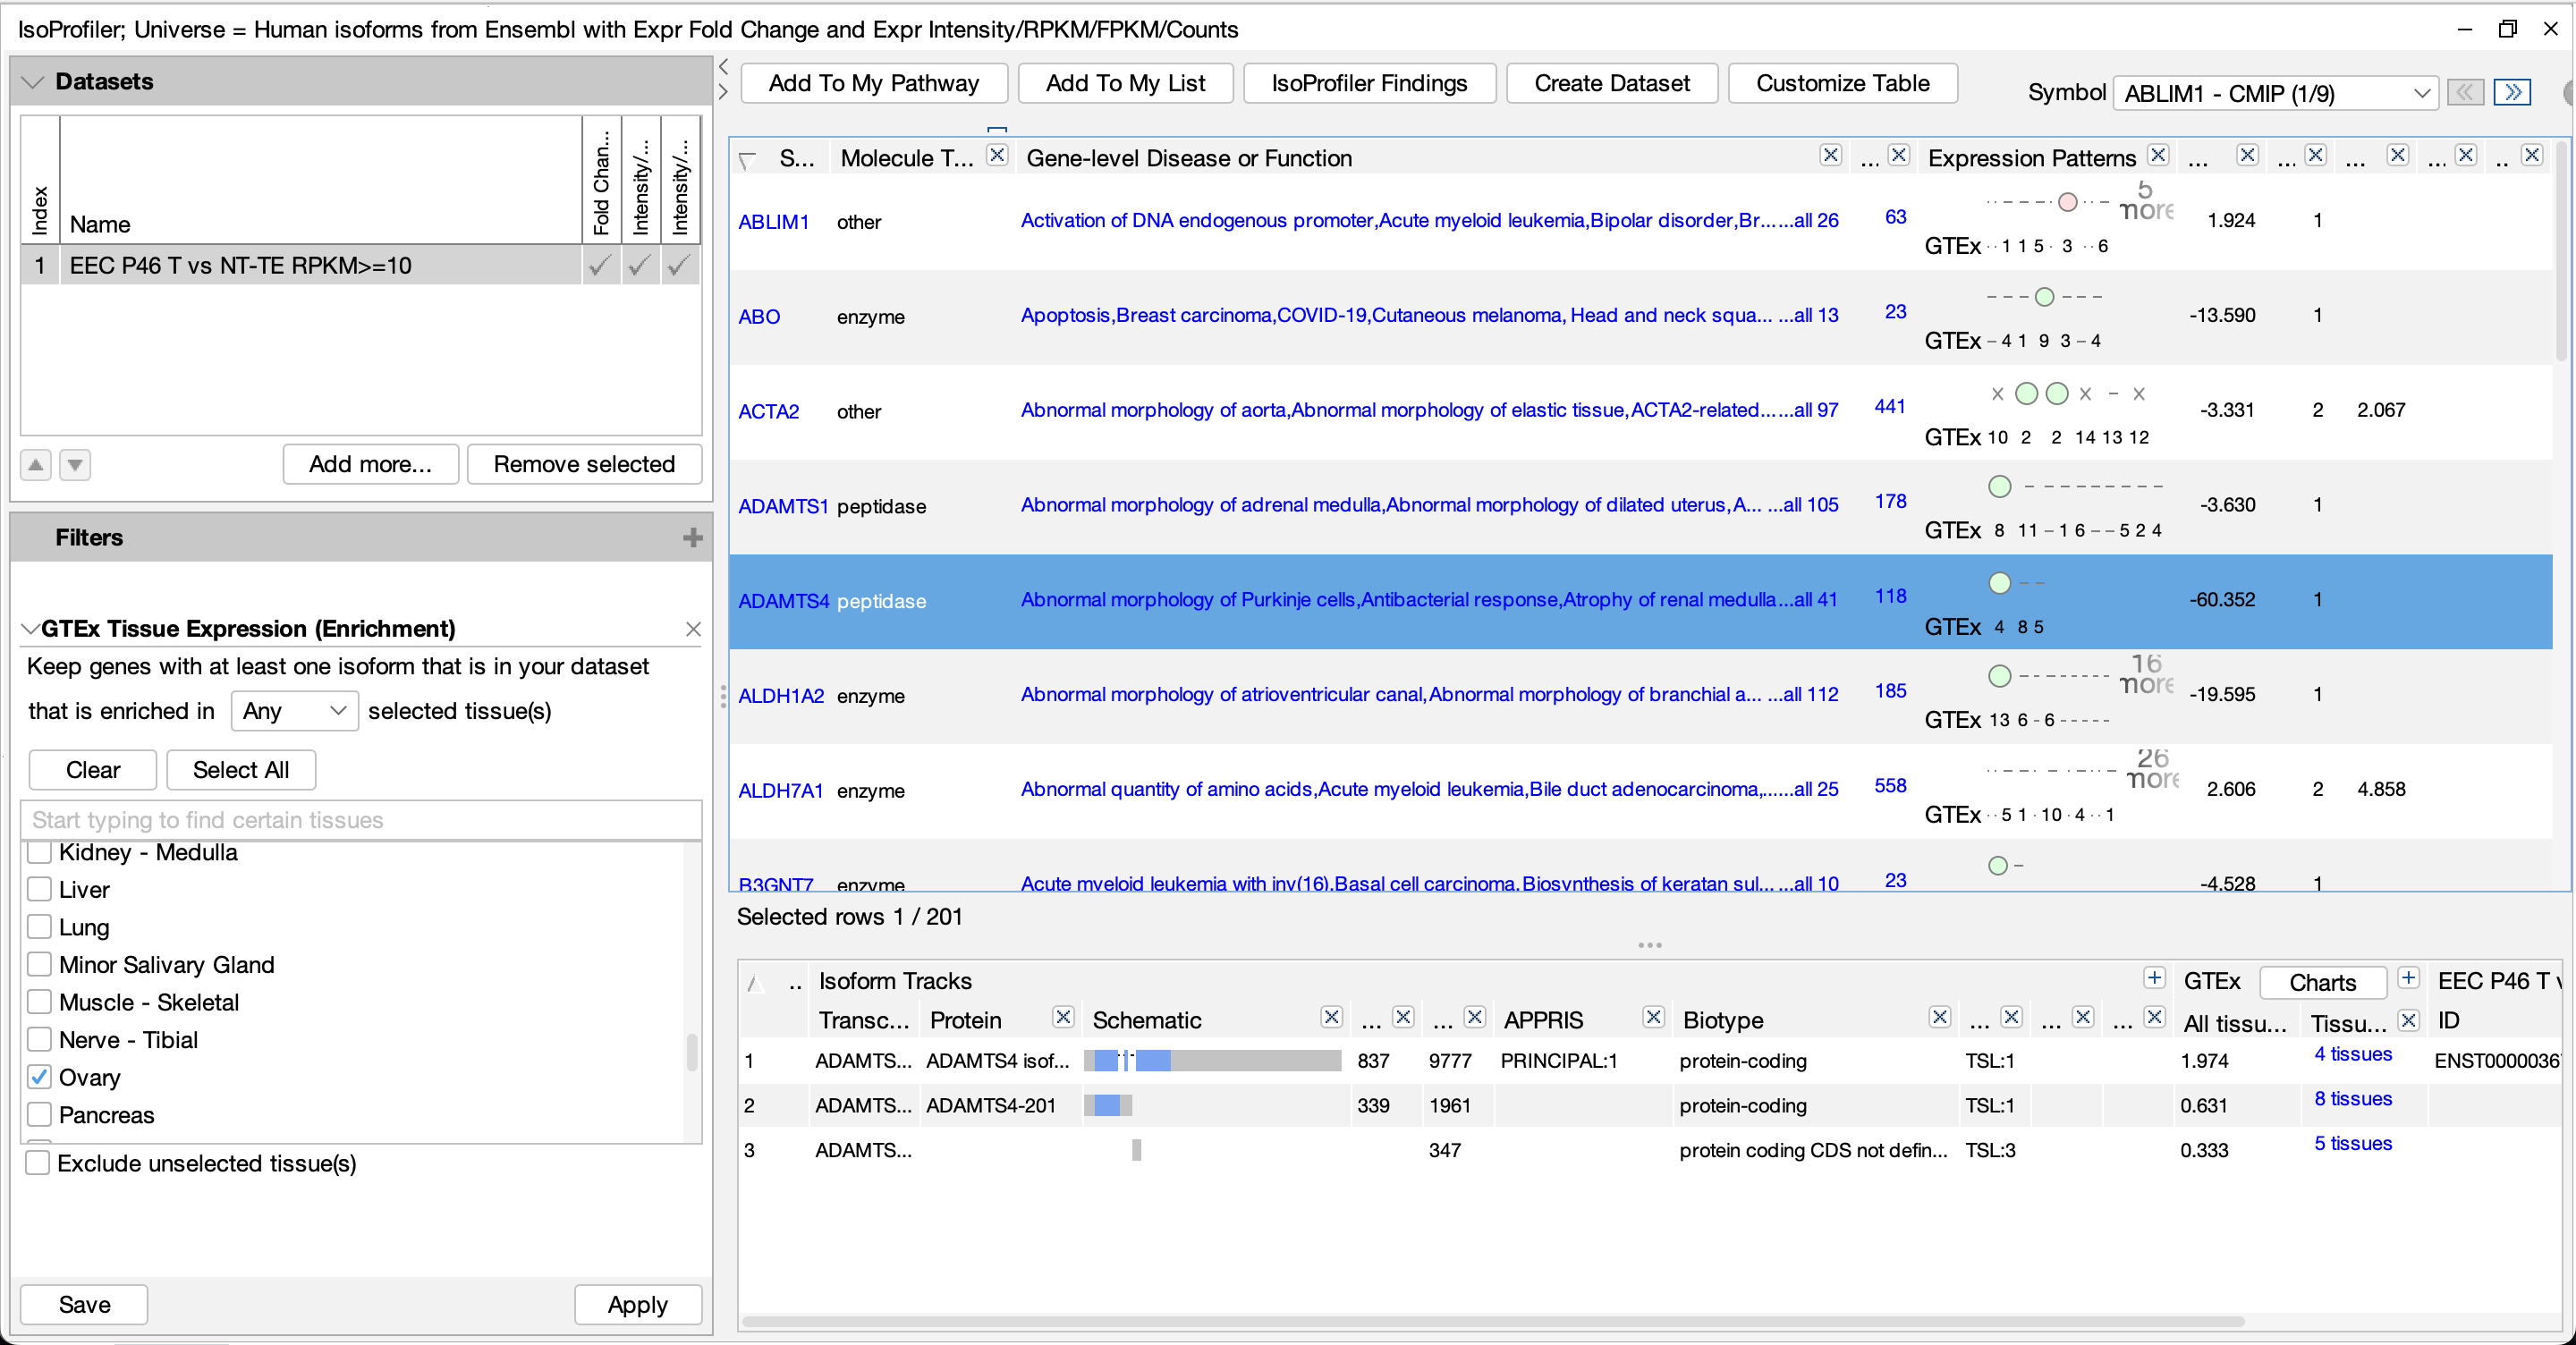Image resolution: width=2576 pixels, height=1345 pixels.
Task: Move dataset down with arrow icon
Action: tap(75, 465)
